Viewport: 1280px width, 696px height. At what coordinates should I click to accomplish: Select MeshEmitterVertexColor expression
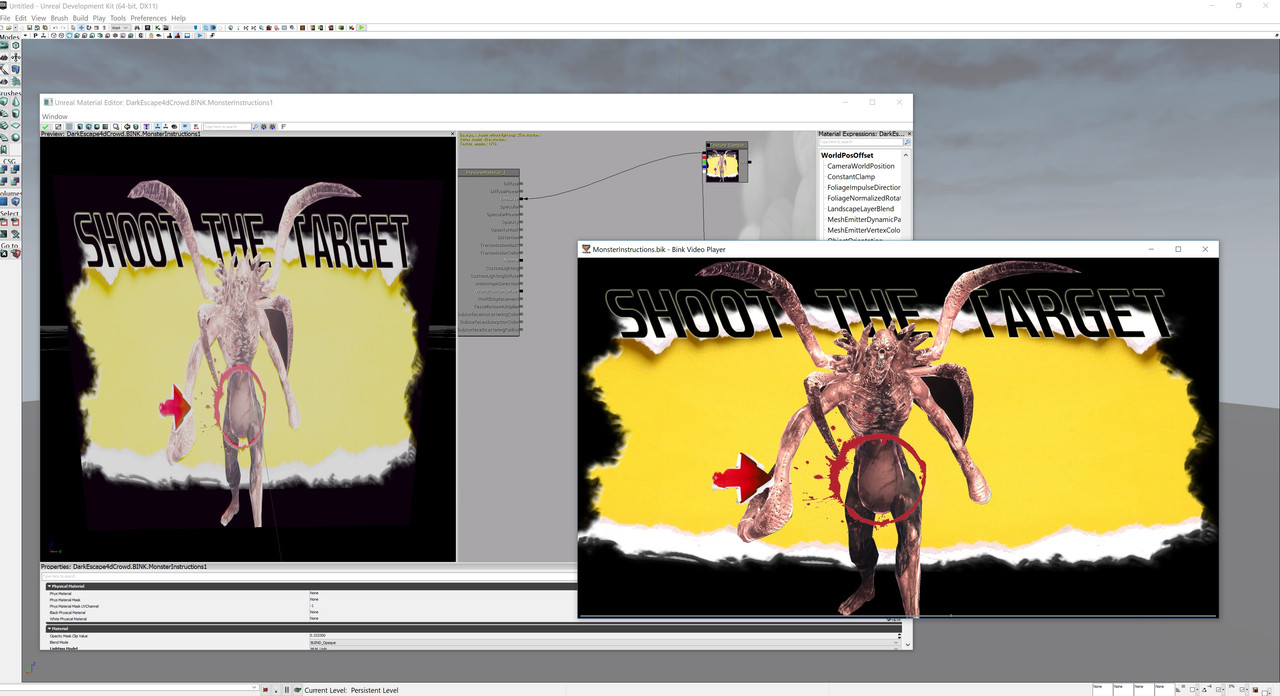pyautogui.click(x=864, y=230)
